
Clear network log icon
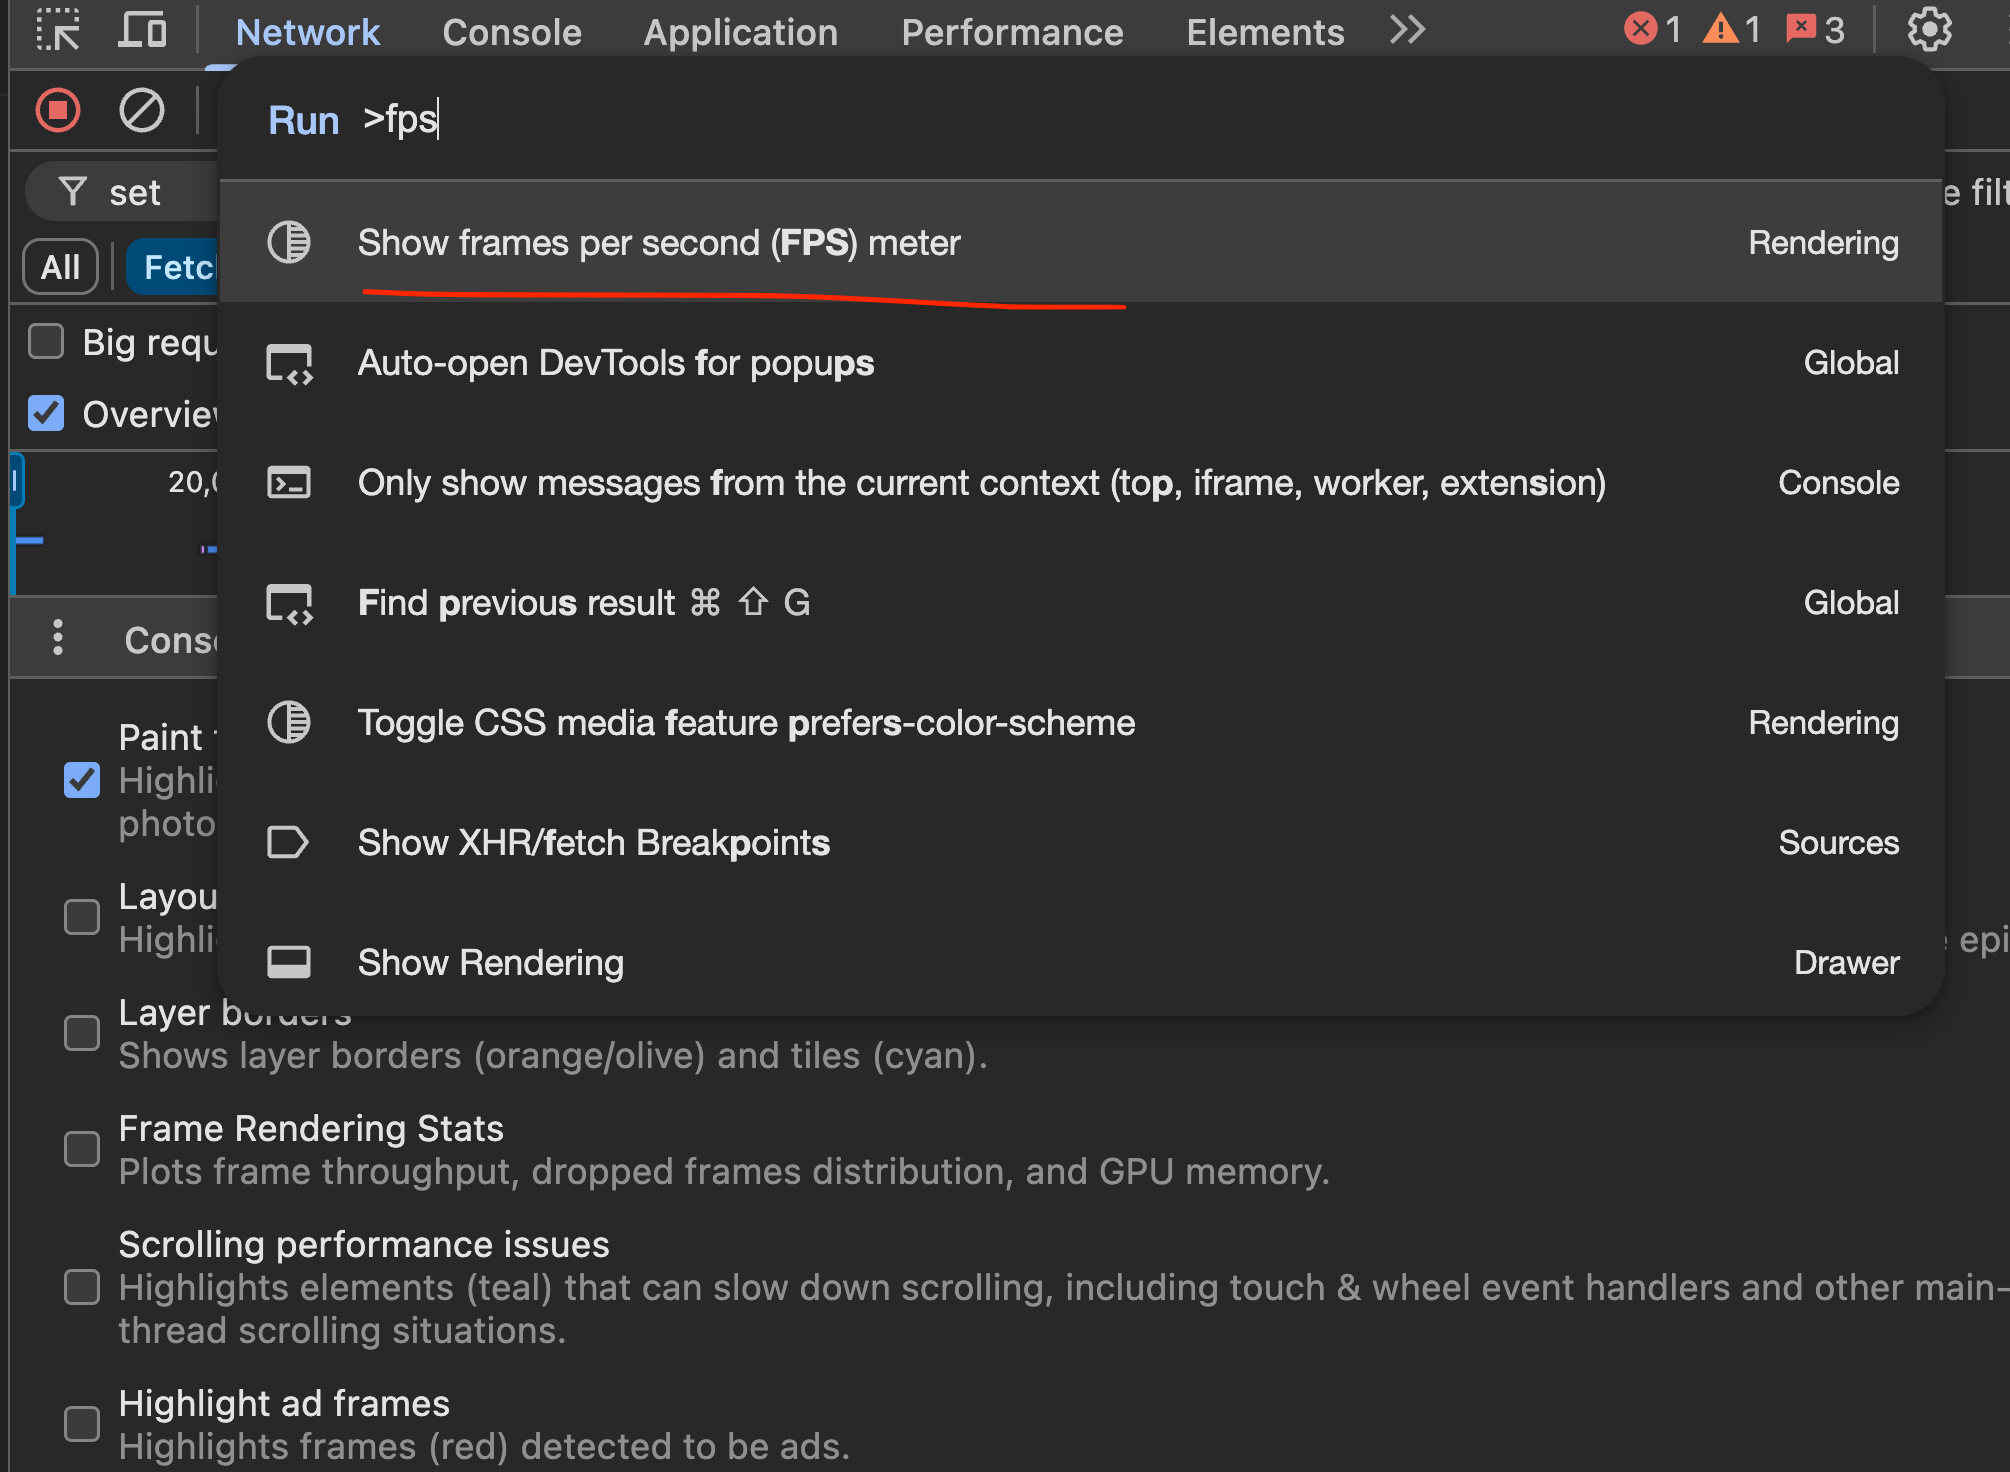142,110
